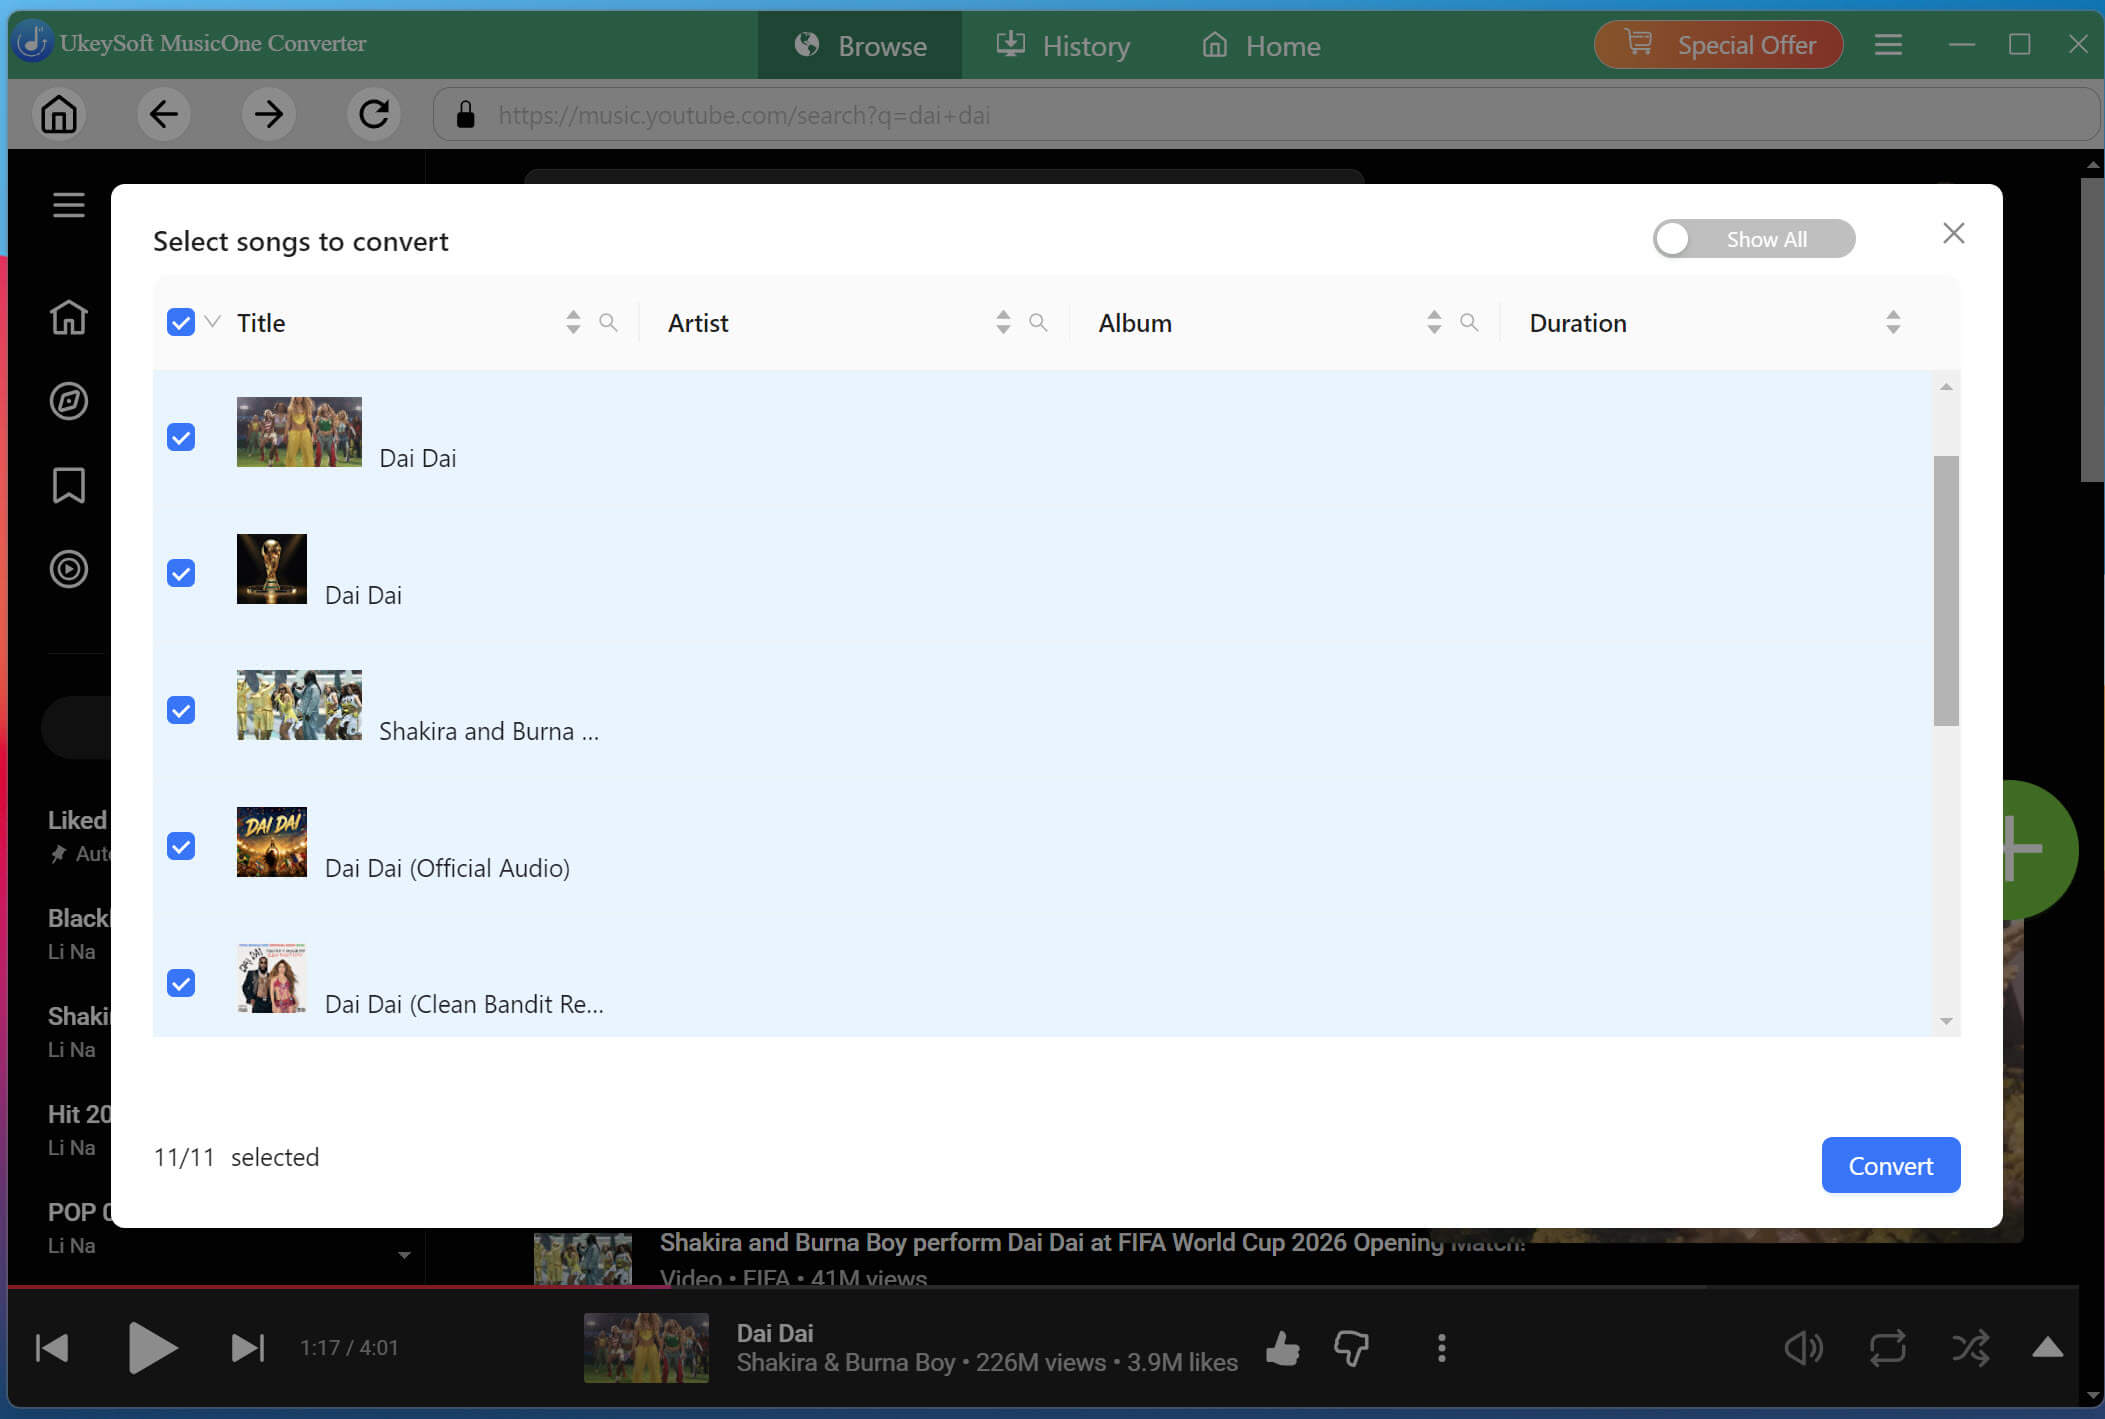This screenshot has height=1419, width=2105.
Task: Click Shakira & Burna Boy artist text
Action: (846, 1362)
